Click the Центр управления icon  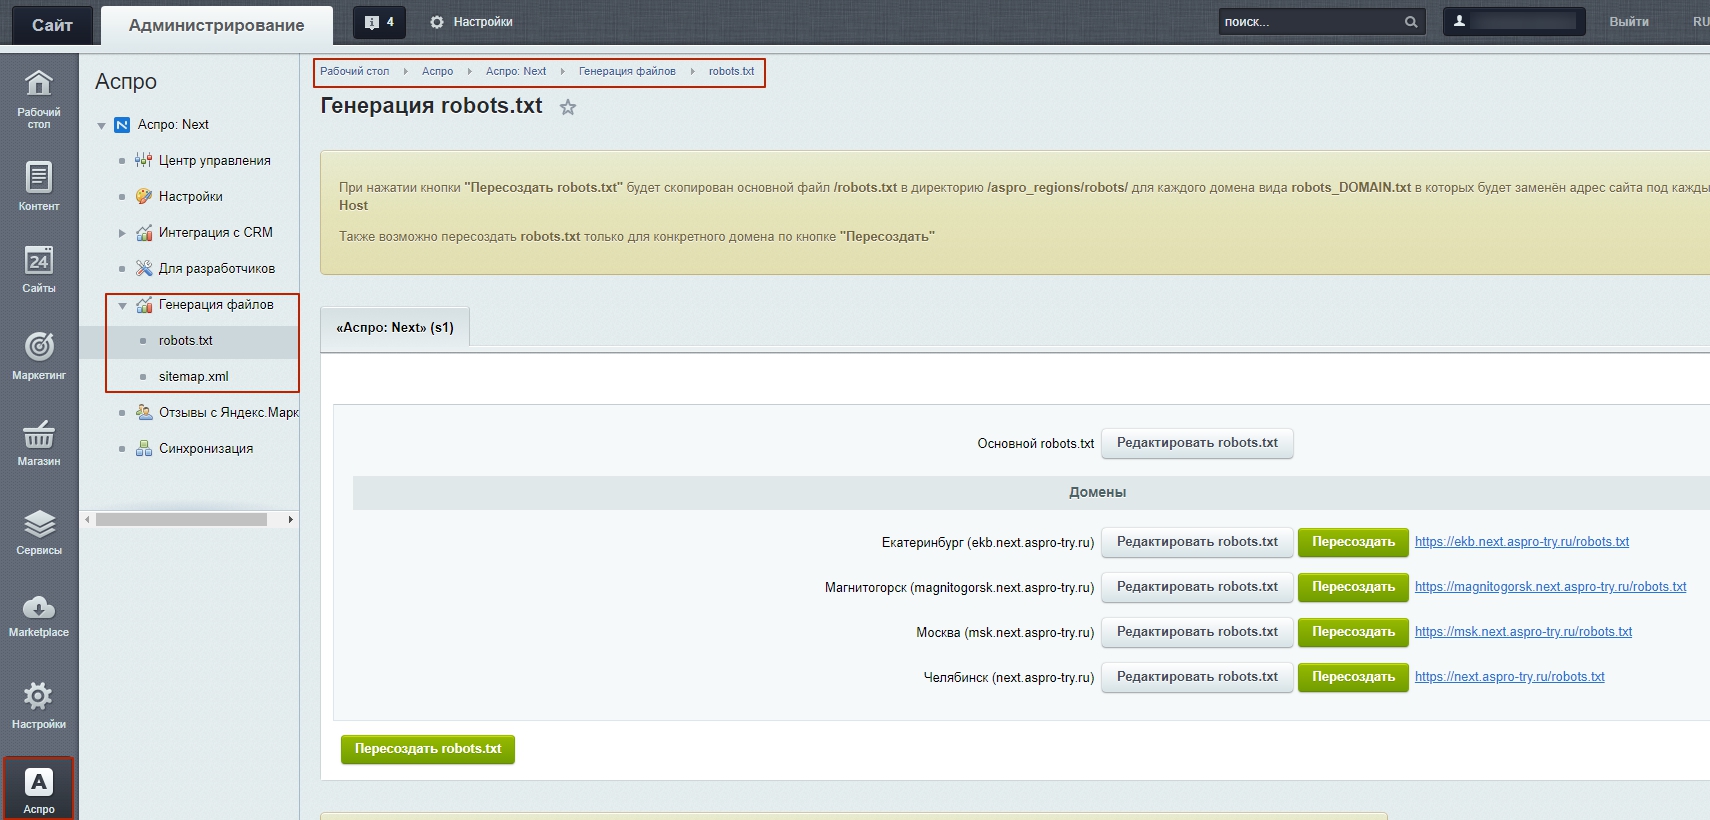click(x=144, y=161)
